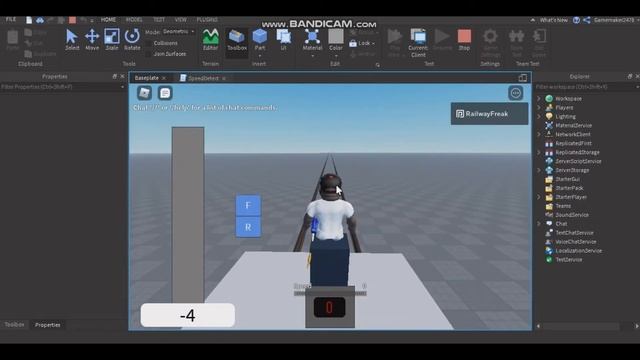
Task: Click the Color picker button
Action: (x=336, y=40)
